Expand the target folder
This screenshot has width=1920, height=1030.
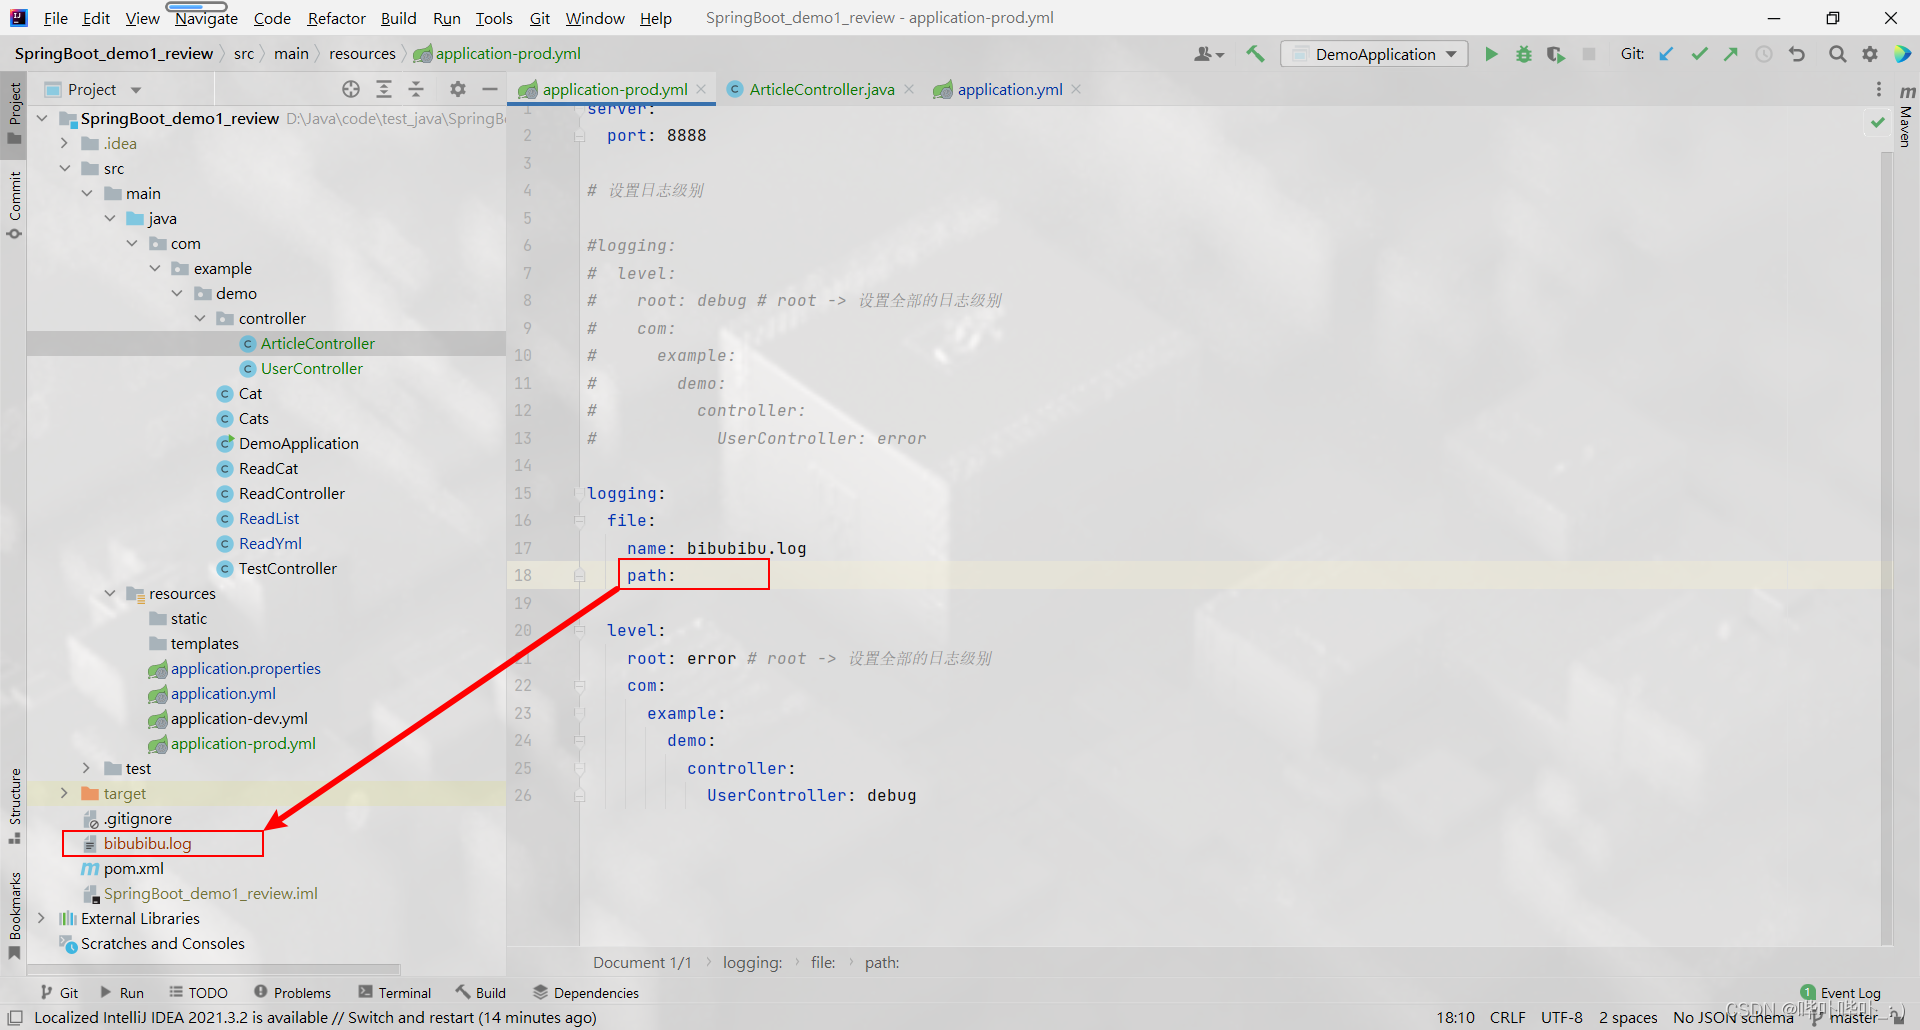[x=65, y=793]
